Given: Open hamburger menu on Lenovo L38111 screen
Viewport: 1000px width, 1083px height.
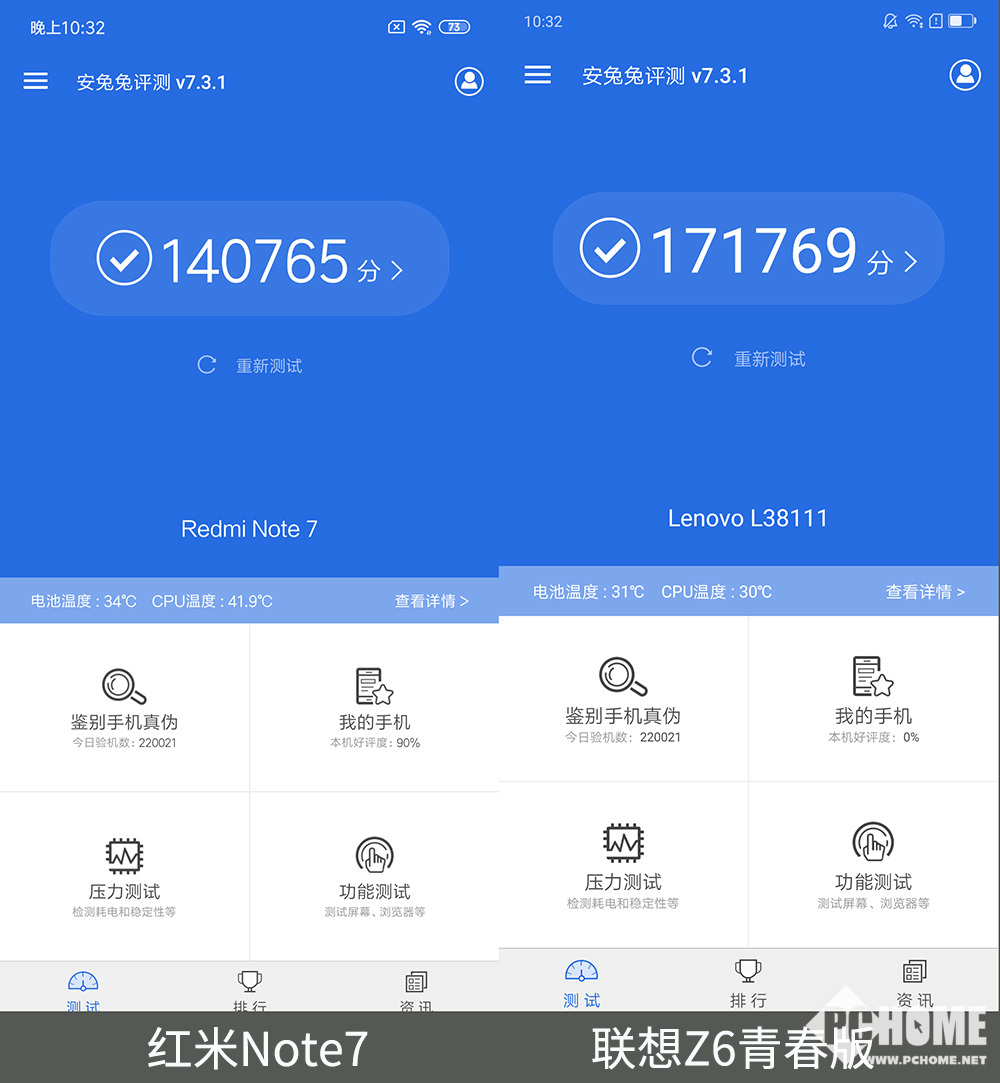Looking at the screenshot, I should (x=537, y=75).
